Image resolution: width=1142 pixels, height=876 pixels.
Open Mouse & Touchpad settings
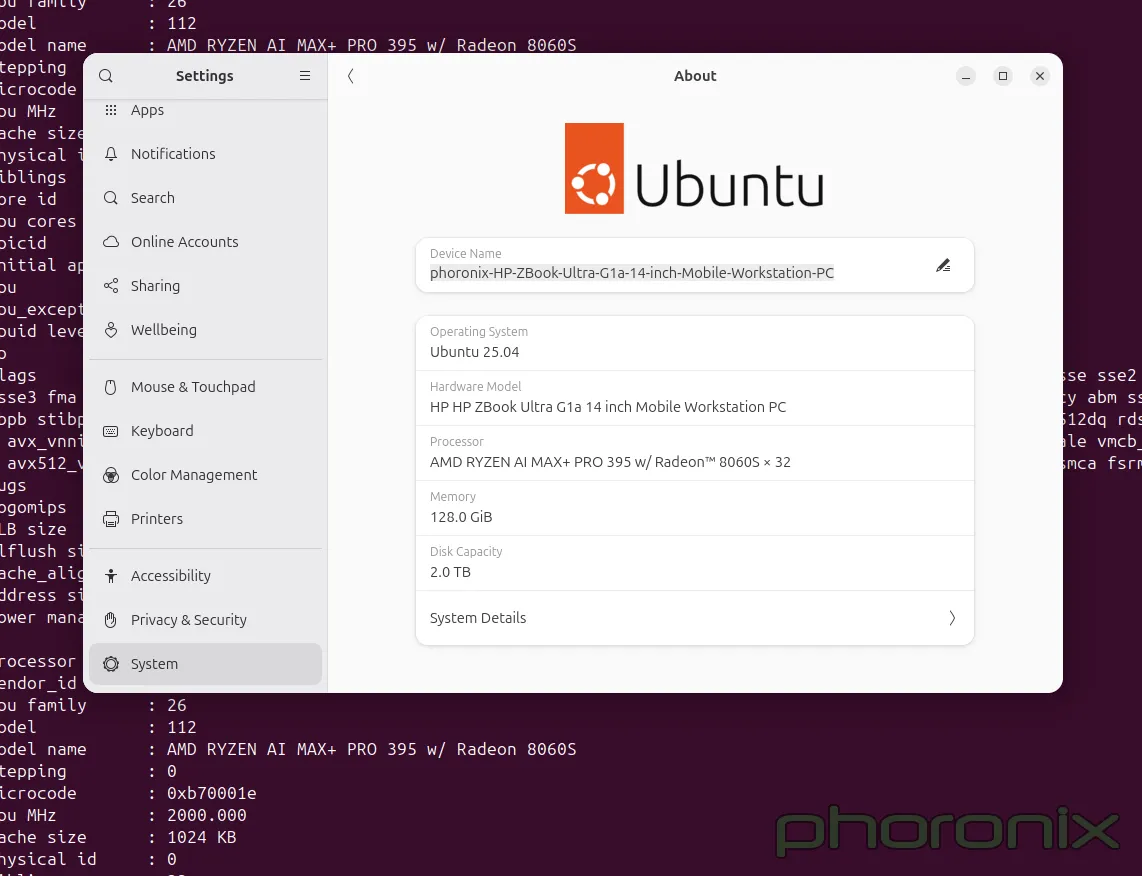point(193,387)
